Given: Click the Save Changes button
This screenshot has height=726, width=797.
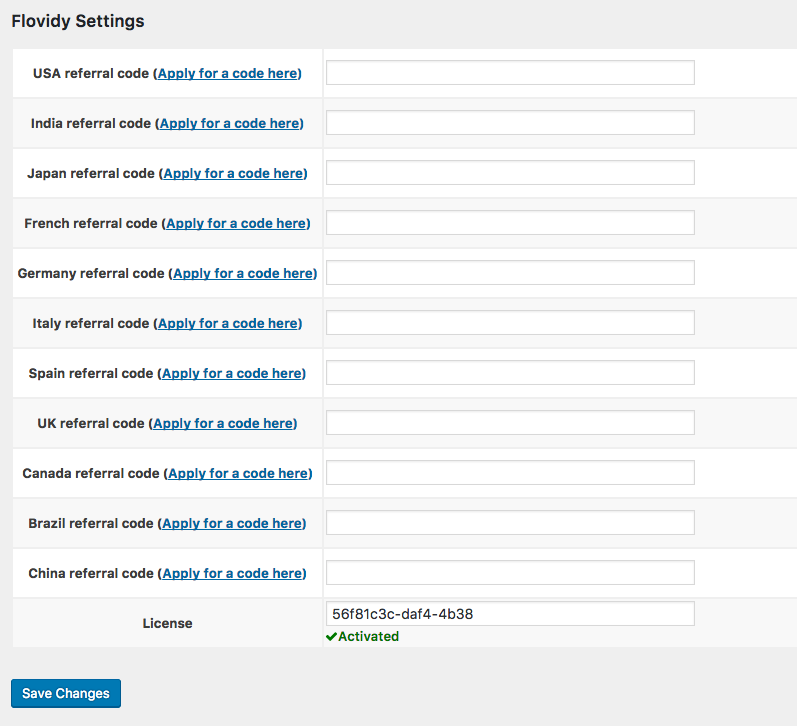Looking at the screenshot, I should [x=66, y=693].
